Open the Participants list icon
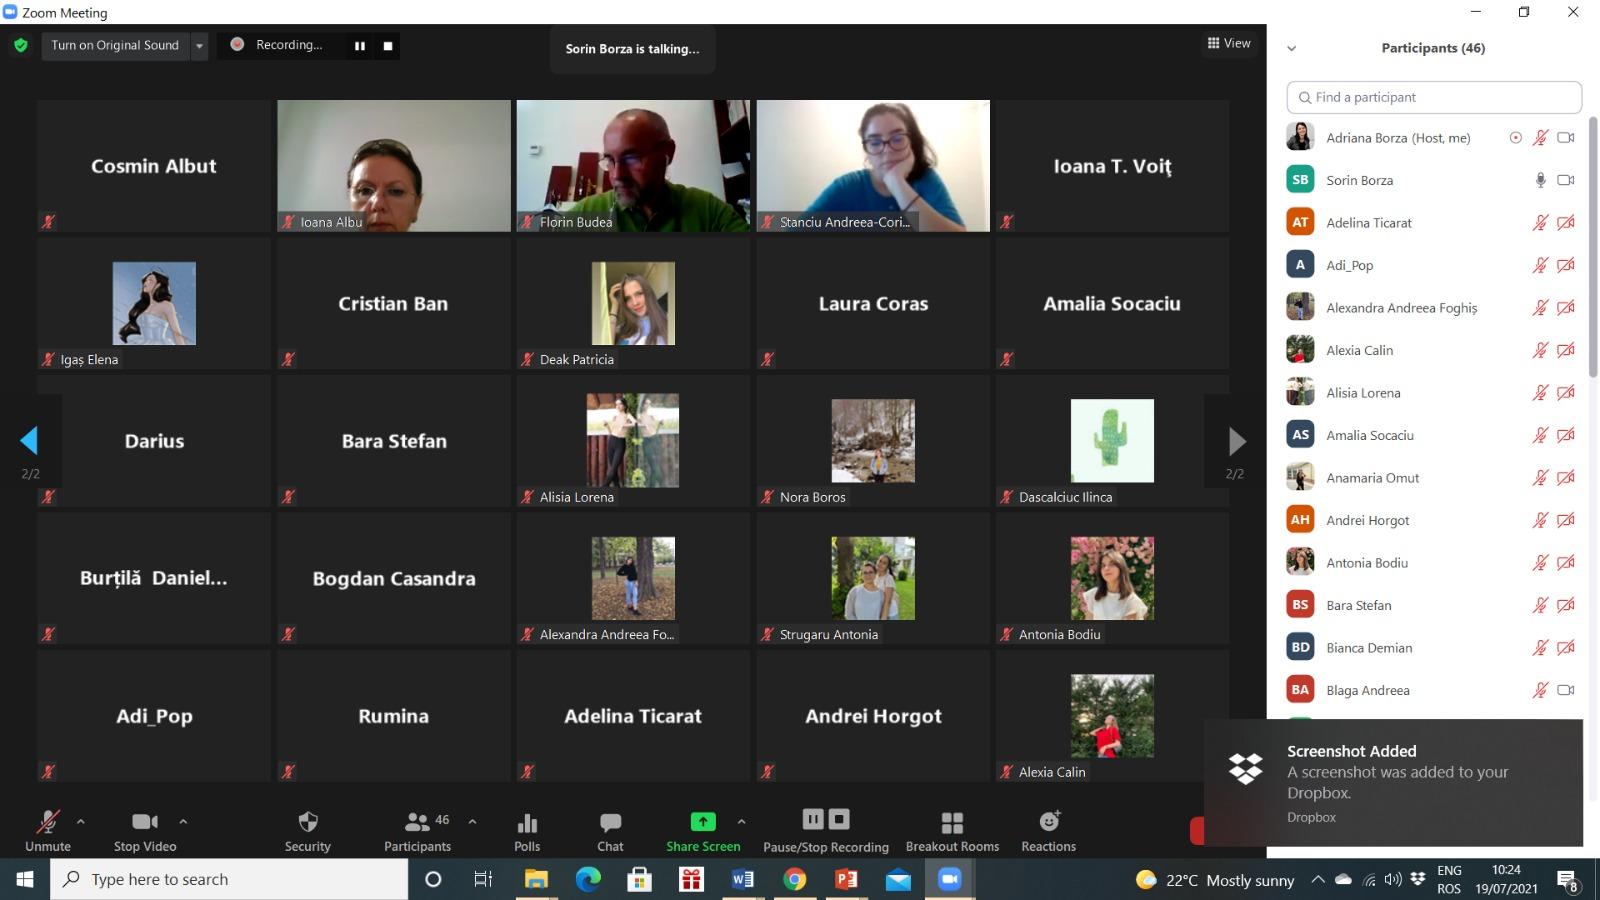The height and width of the screenshot is (900, 1600). 417,822
